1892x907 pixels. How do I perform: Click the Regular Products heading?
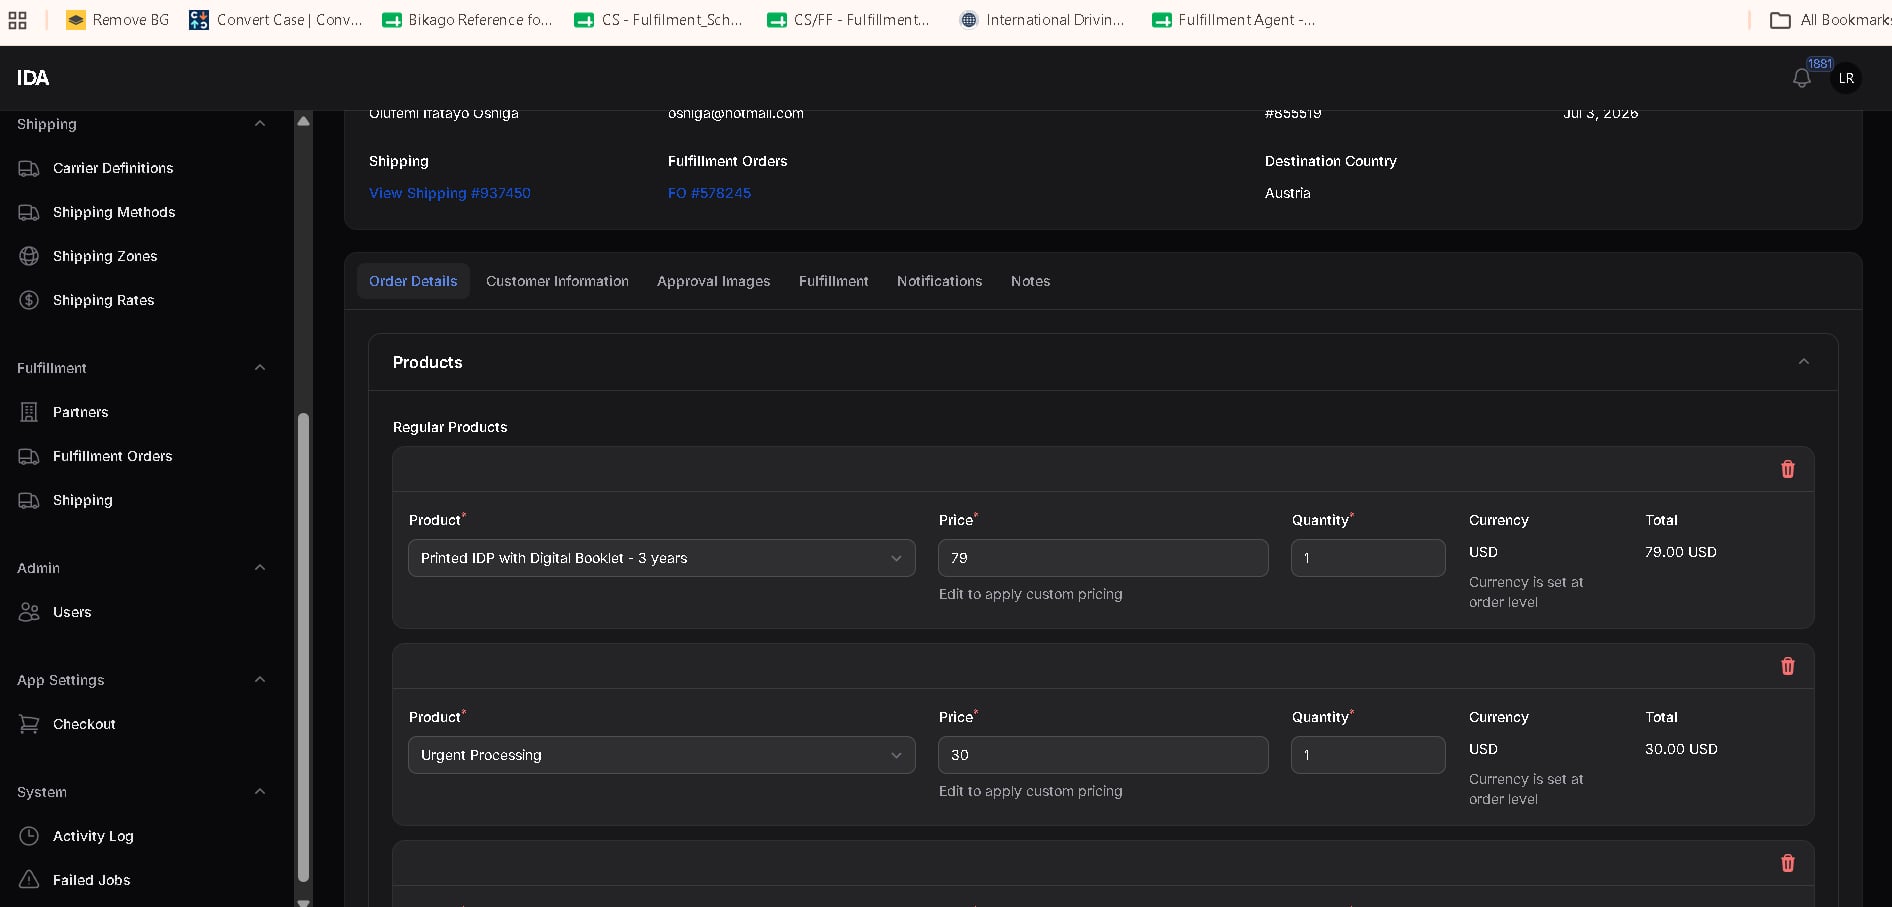click(x=450, y=427)
